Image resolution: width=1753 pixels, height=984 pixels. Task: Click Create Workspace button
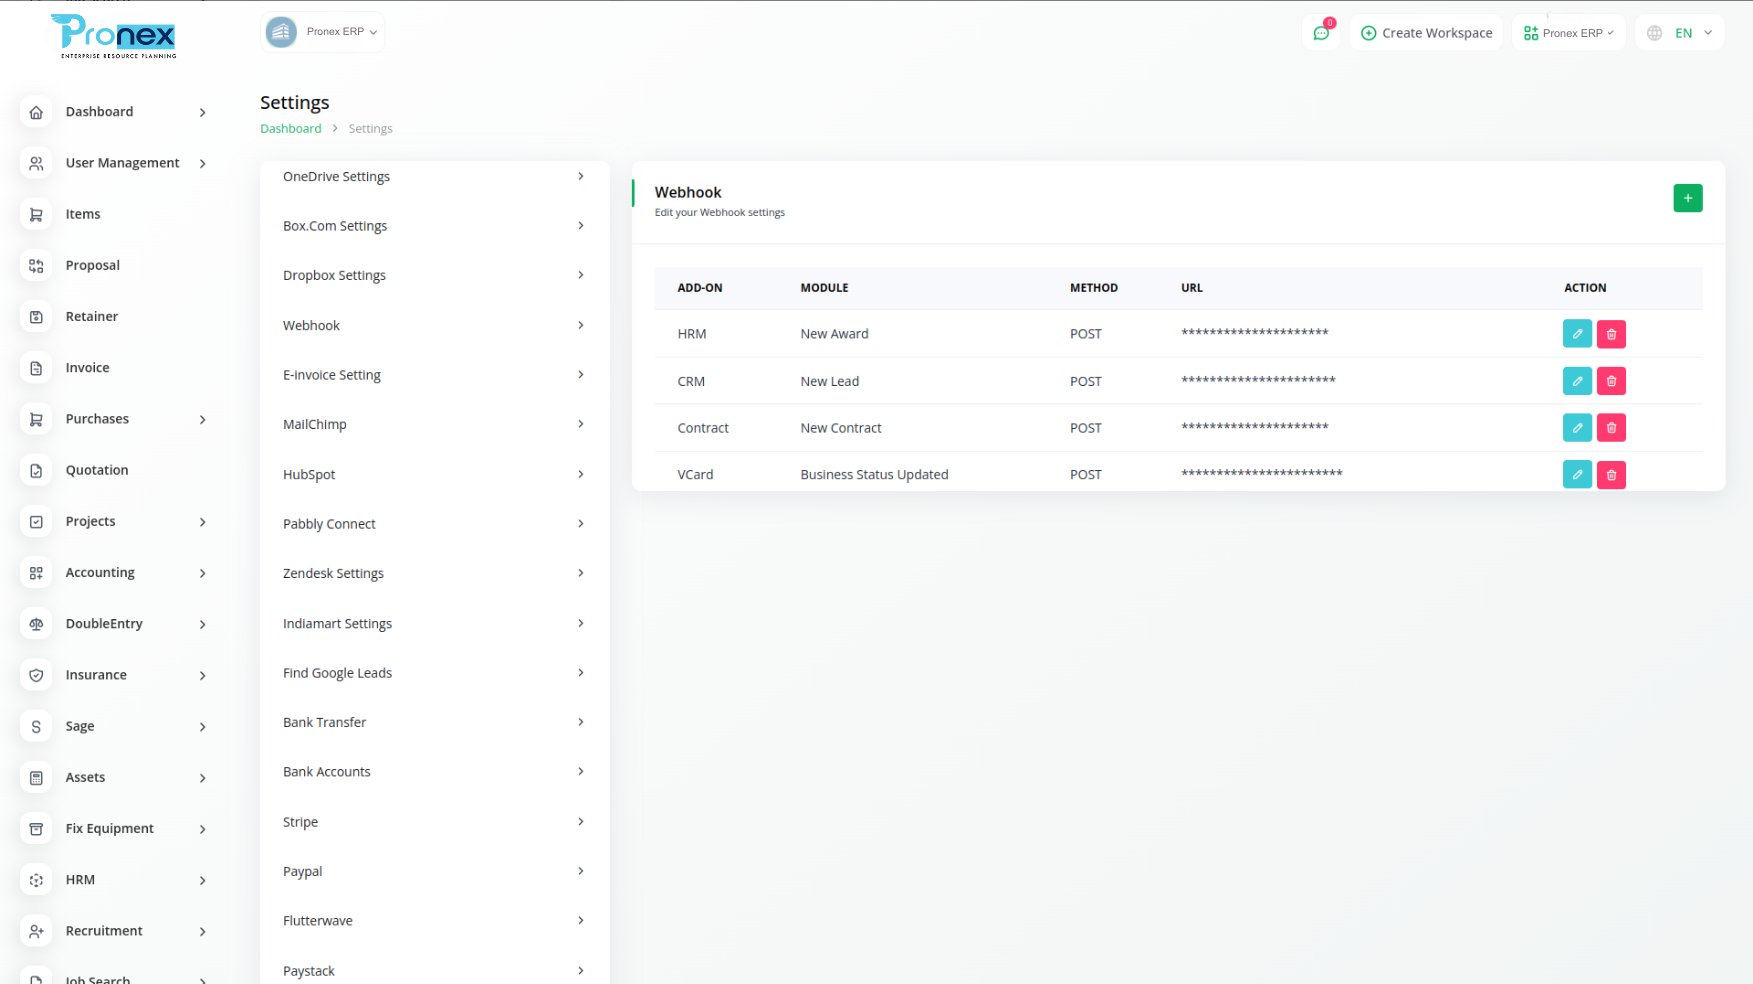[1426, 33]
